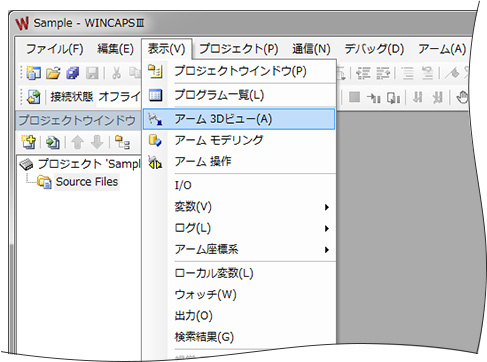
Task: Click the scissors cut icon
Action: point(116,73)
